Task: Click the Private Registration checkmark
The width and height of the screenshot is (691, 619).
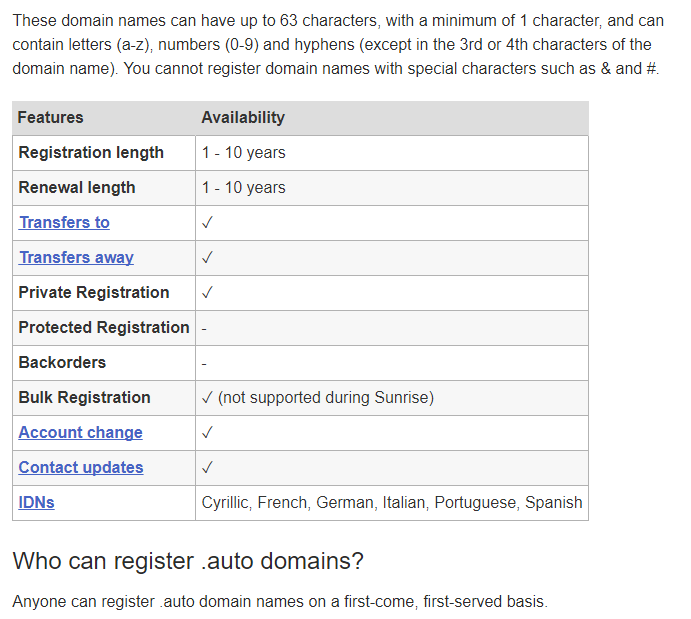Action: [207, 293]
